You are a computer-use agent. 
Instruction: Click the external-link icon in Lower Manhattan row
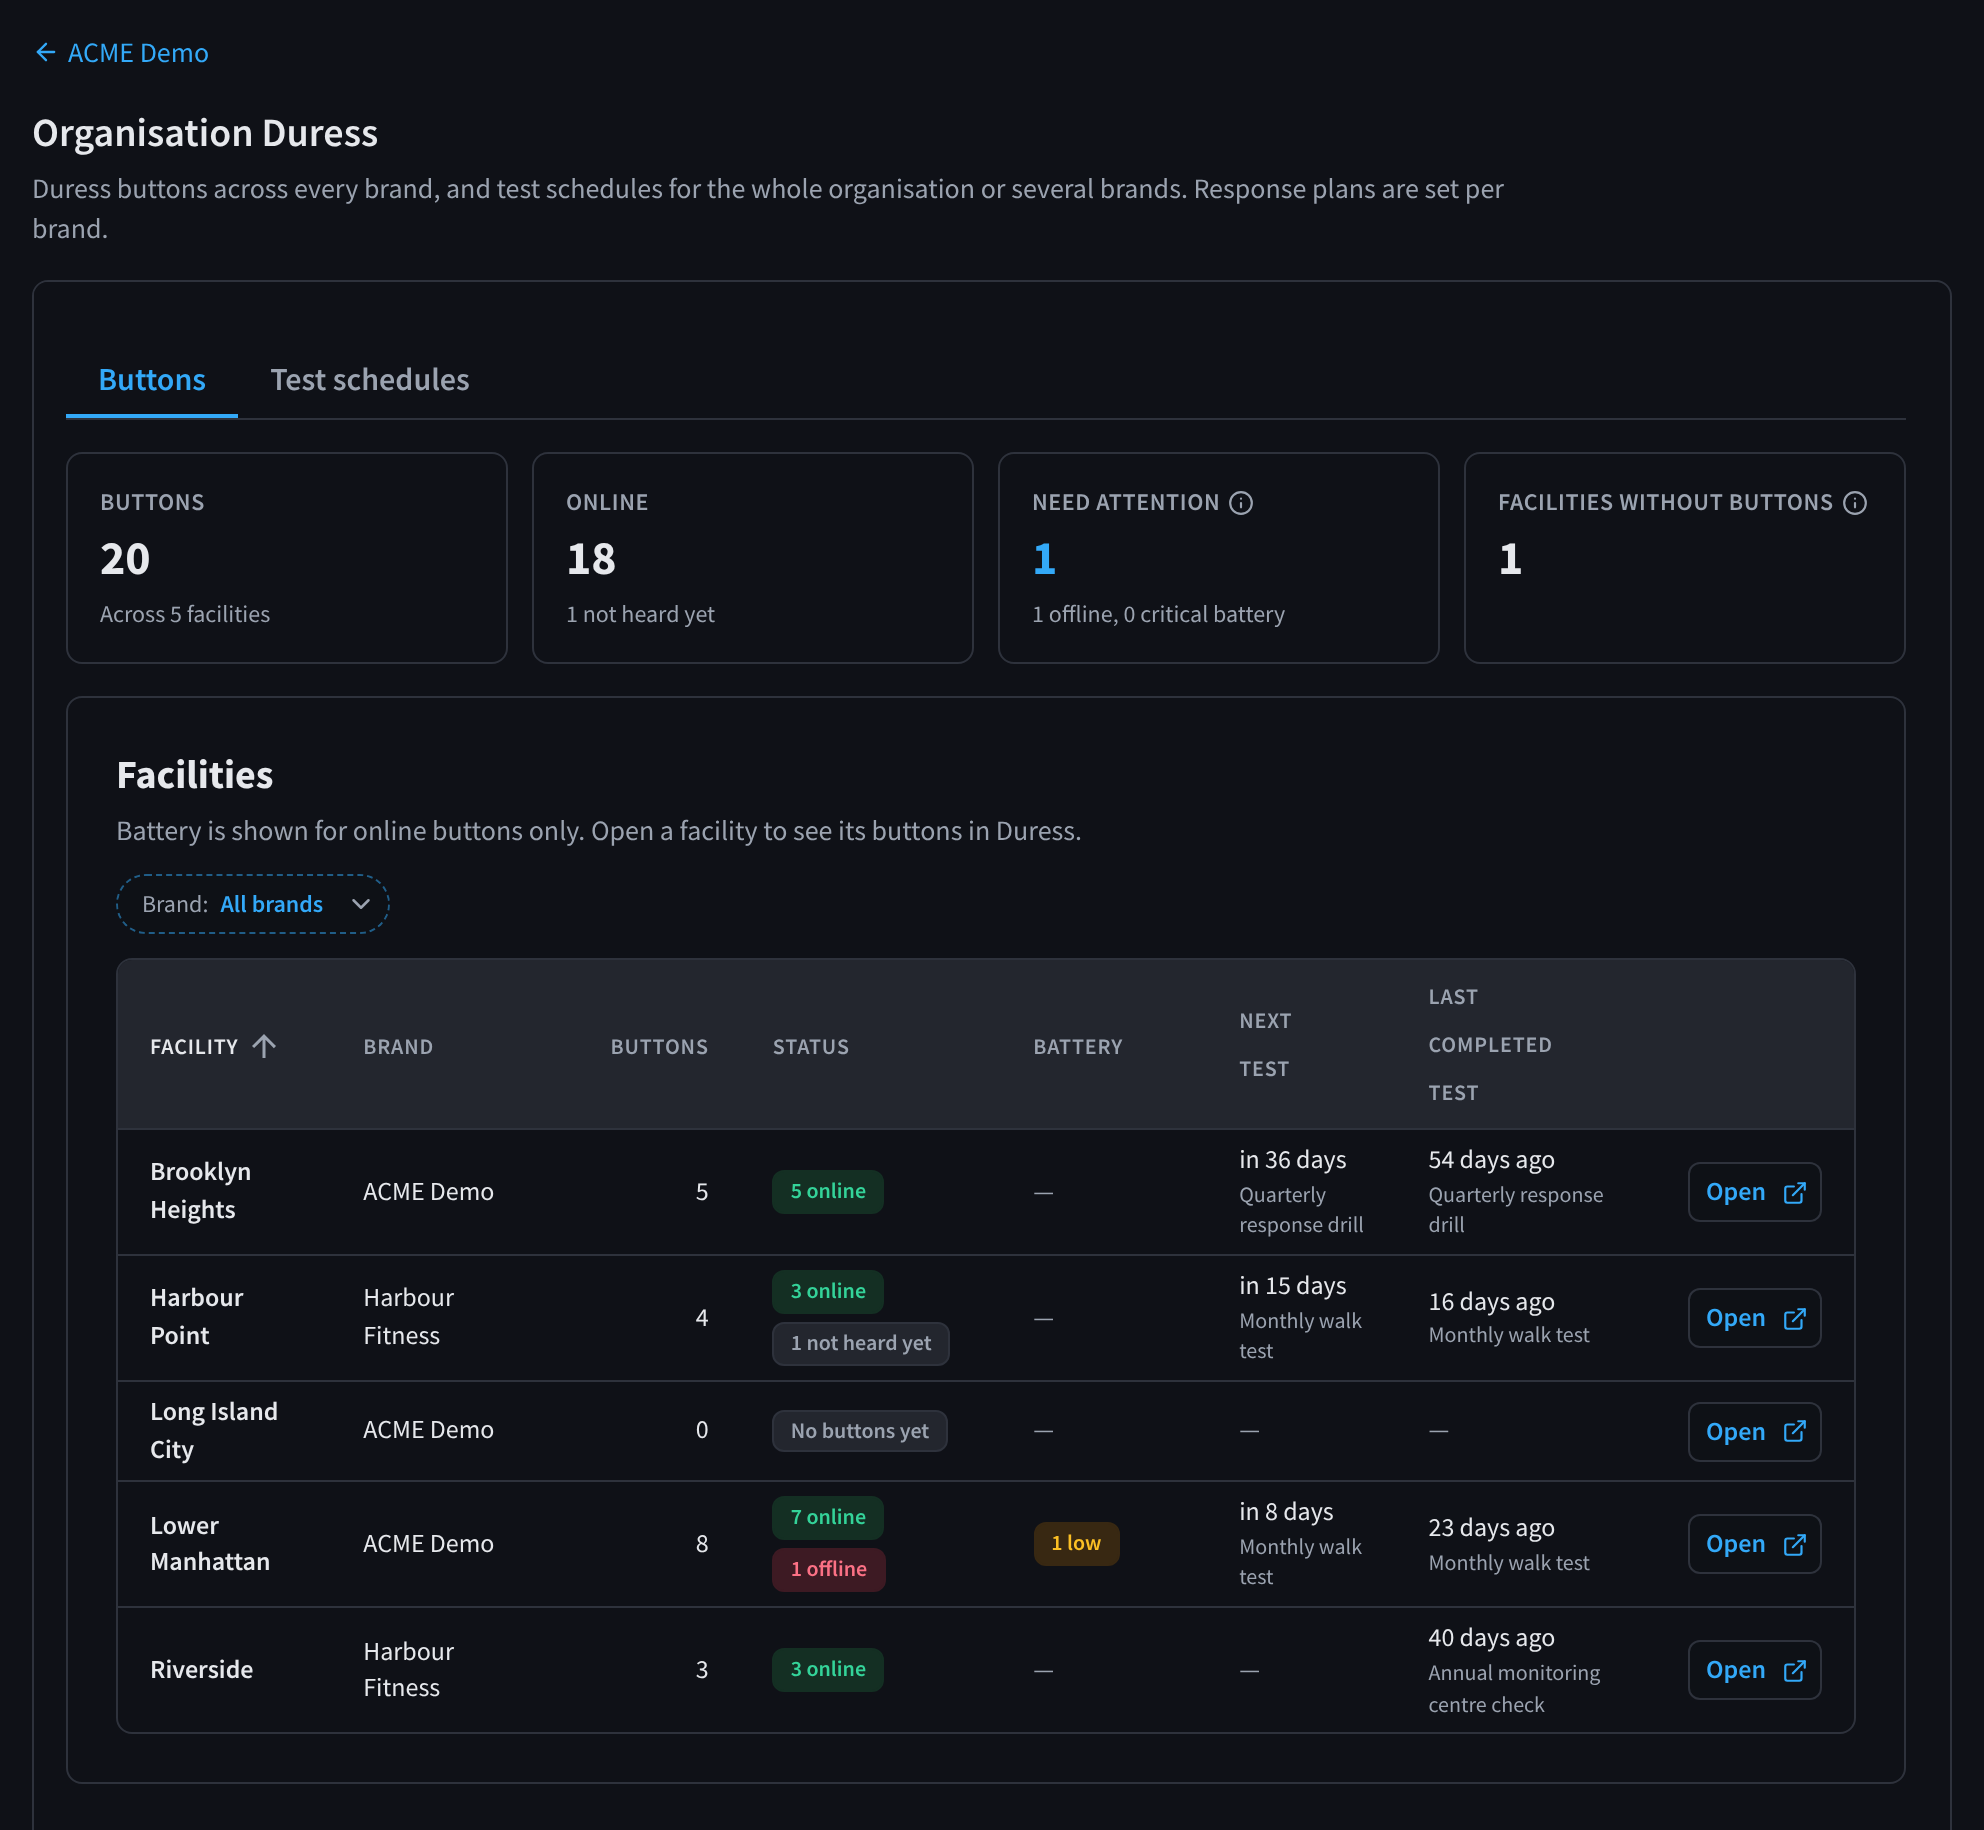[x=1795, y=1544]
